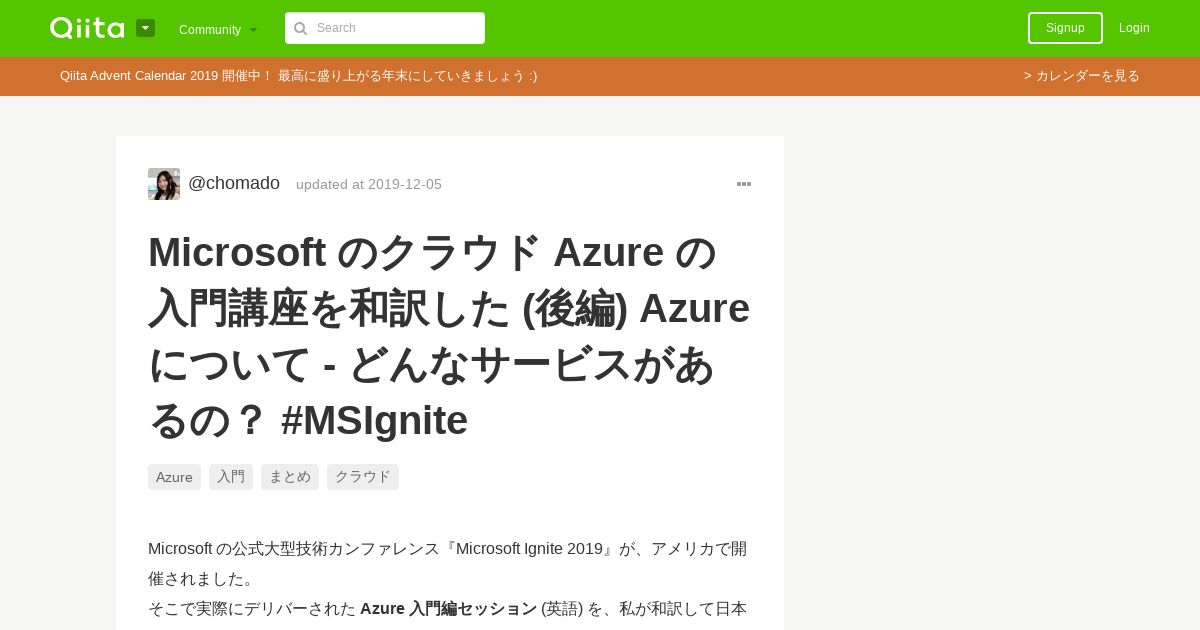
Task: Open the Qiita Advent Calendar 2019 announcement
Action: pos(298,76)
